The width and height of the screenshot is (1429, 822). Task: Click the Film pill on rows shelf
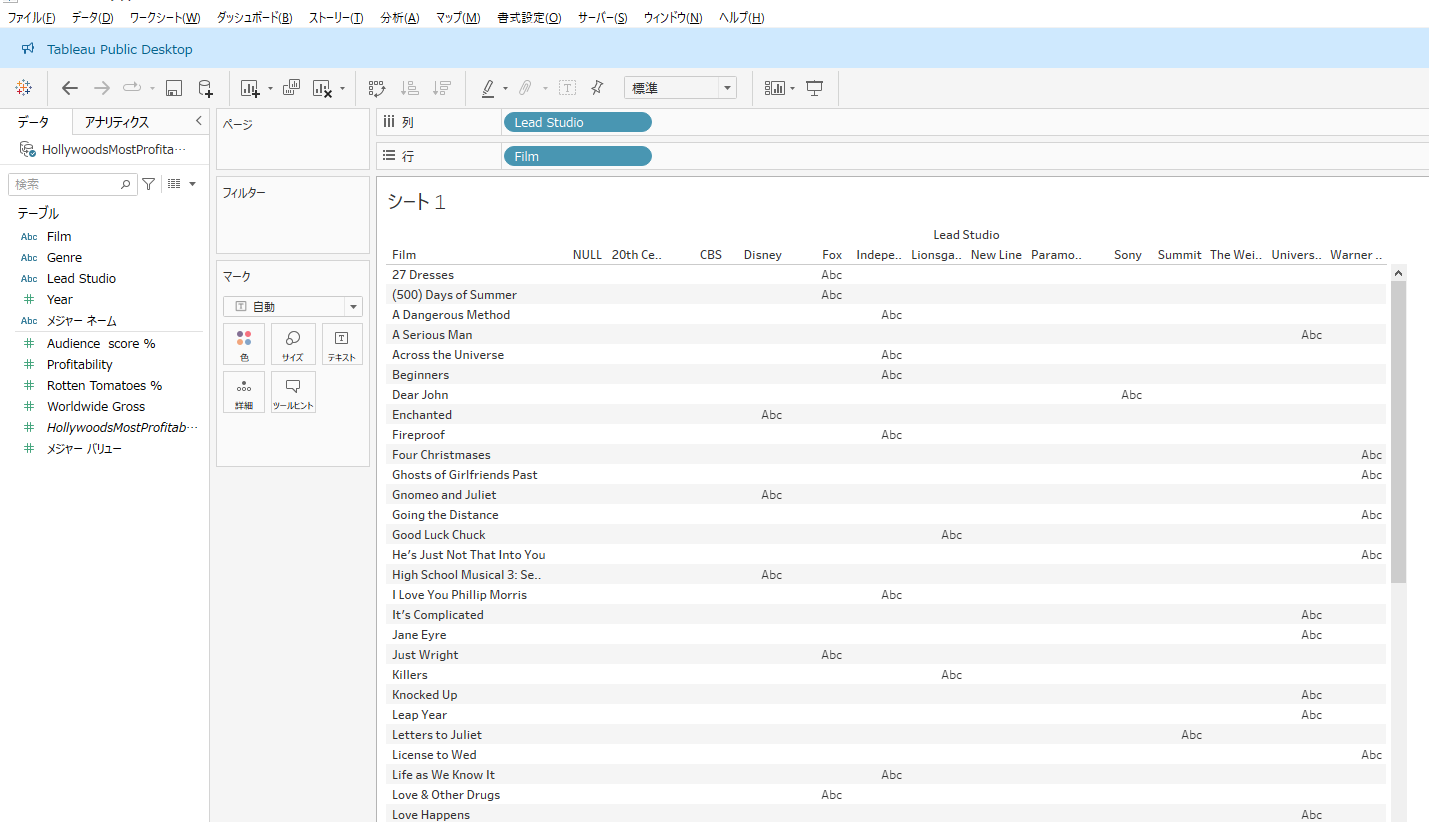tap(577, 156)
